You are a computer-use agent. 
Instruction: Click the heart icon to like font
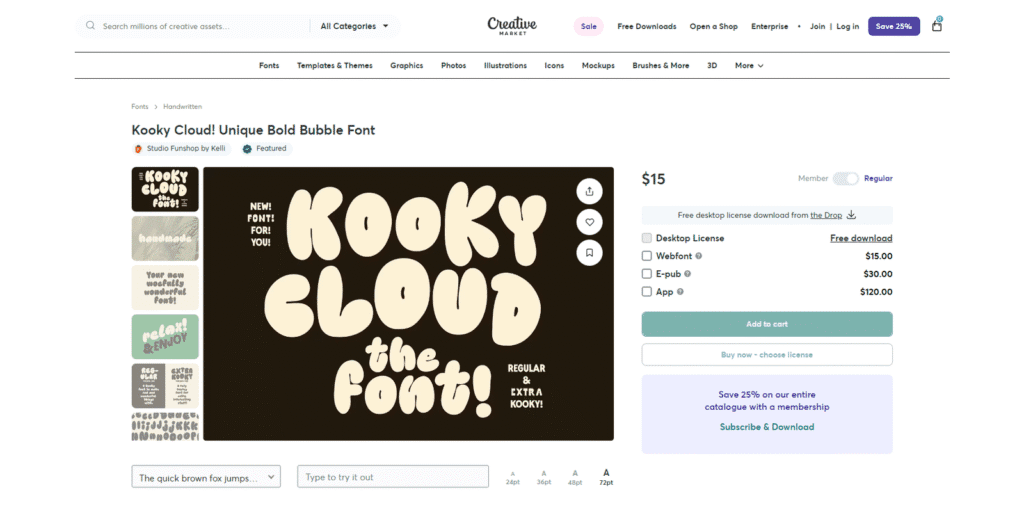(589, 222)
